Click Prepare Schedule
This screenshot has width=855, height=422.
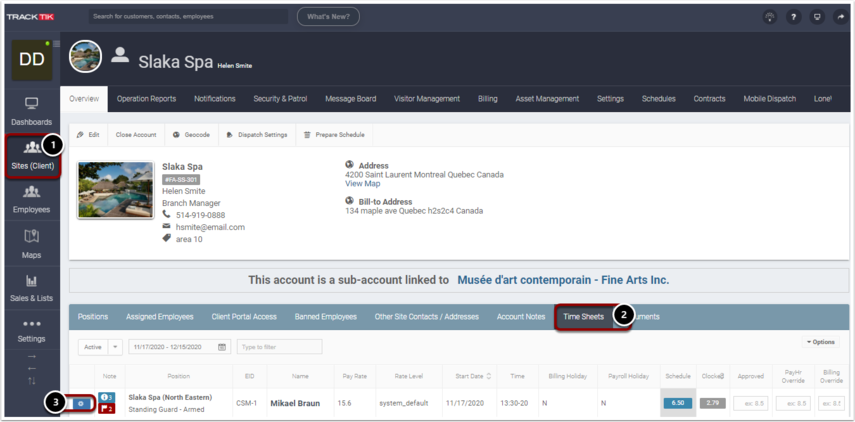[334, 135]
